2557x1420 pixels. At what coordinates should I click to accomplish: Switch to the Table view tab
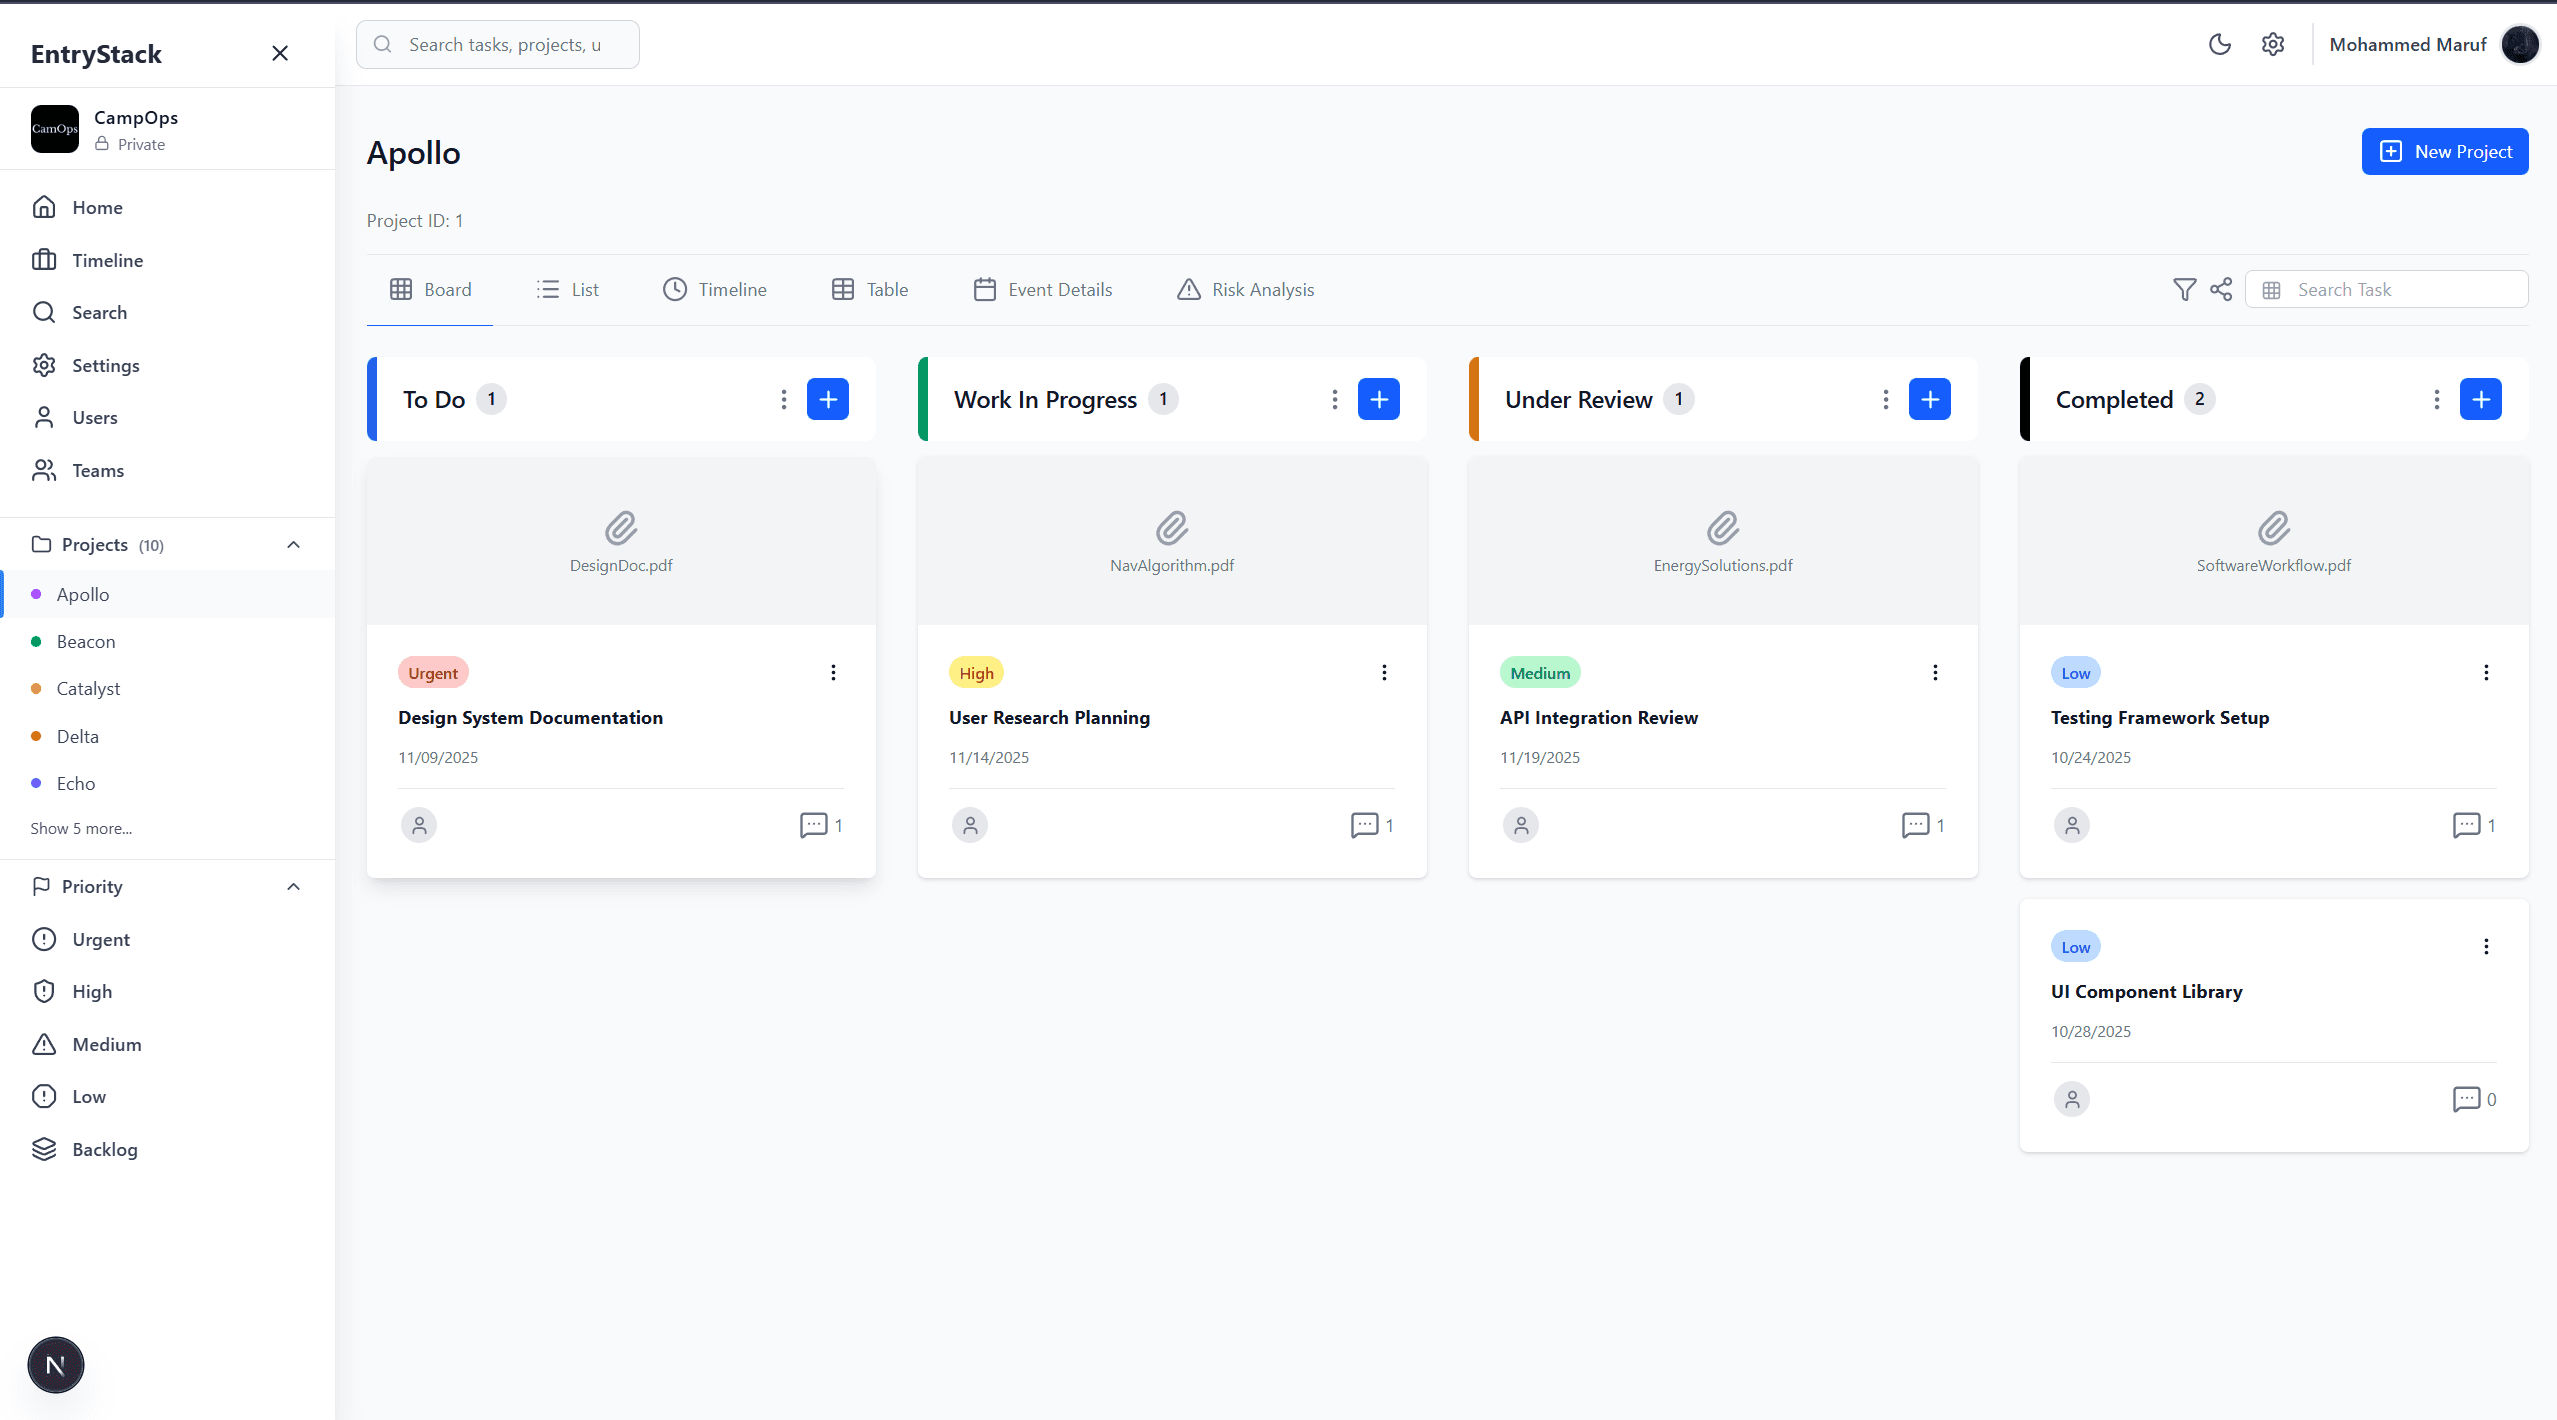[869, 289]
